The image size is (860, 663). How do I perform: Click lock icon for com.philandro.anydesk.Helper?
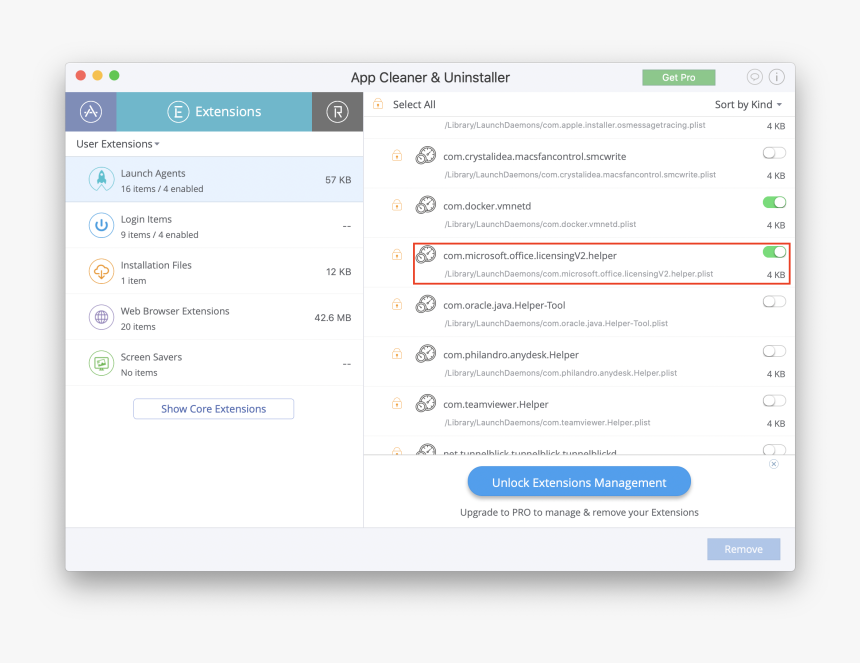pos(397,354)
